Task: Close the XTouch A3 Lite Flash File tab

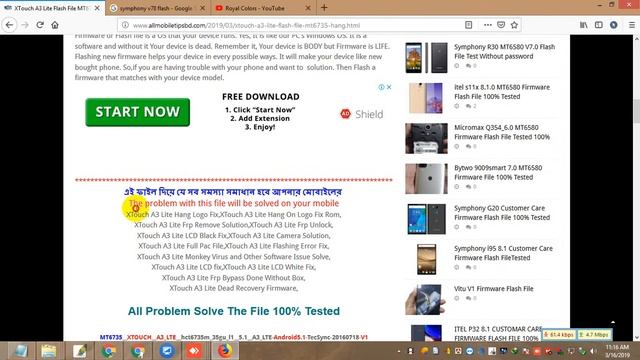Action: (97, 8)
